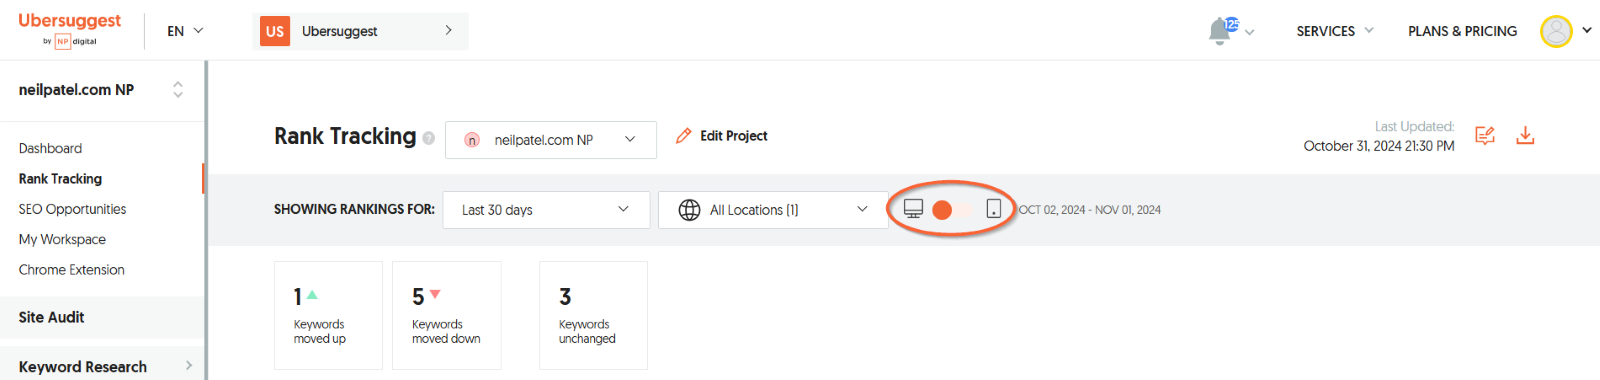Select the desktop monitor icon
This screenshot has width=1600, height=380.
click(913, 209)
